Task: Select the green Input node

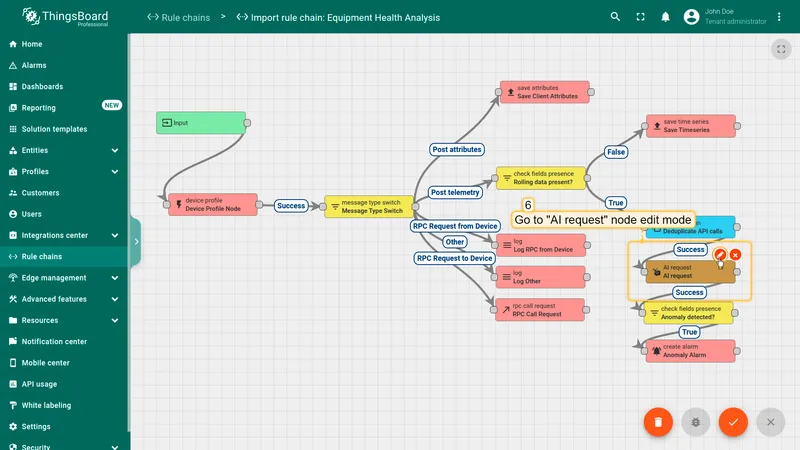Action: tap(201, 123)
